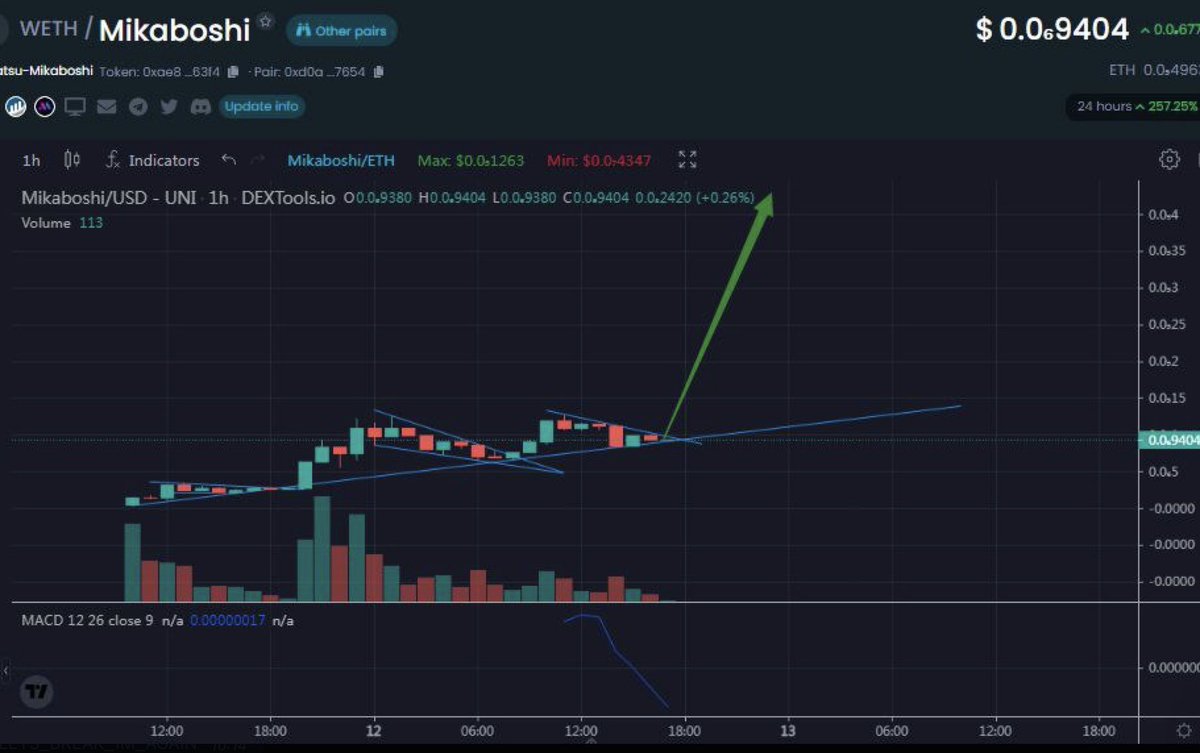Click the 06:00 label after date 13
This screenshot has height=753, width=1200.
(891, 730)
